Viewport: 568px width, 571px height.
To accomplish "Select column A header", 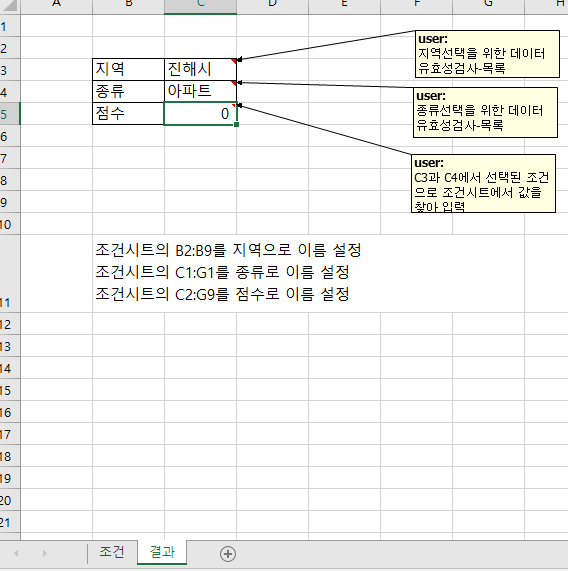I will point(56,5).
